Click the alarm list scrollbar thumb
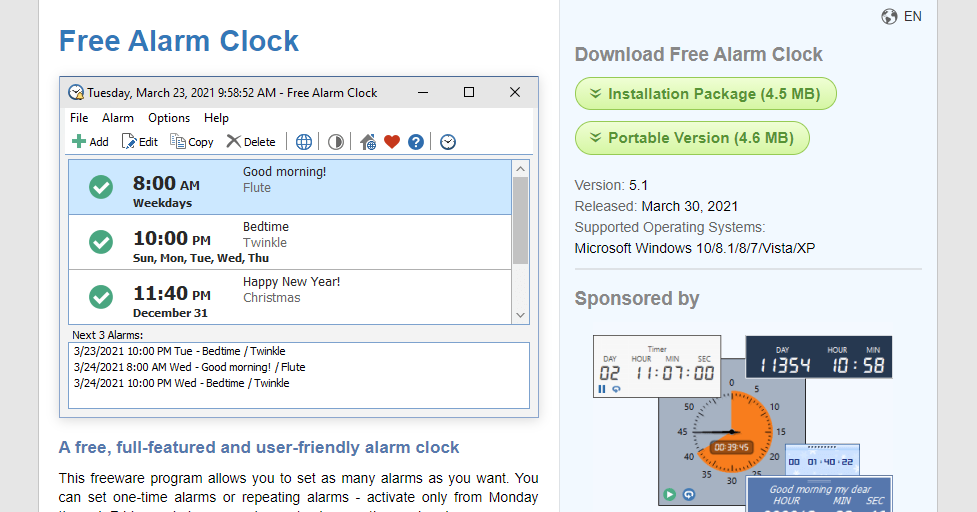Image resolution: width=977 pixels, height=512 pixels. coord(521,220)
